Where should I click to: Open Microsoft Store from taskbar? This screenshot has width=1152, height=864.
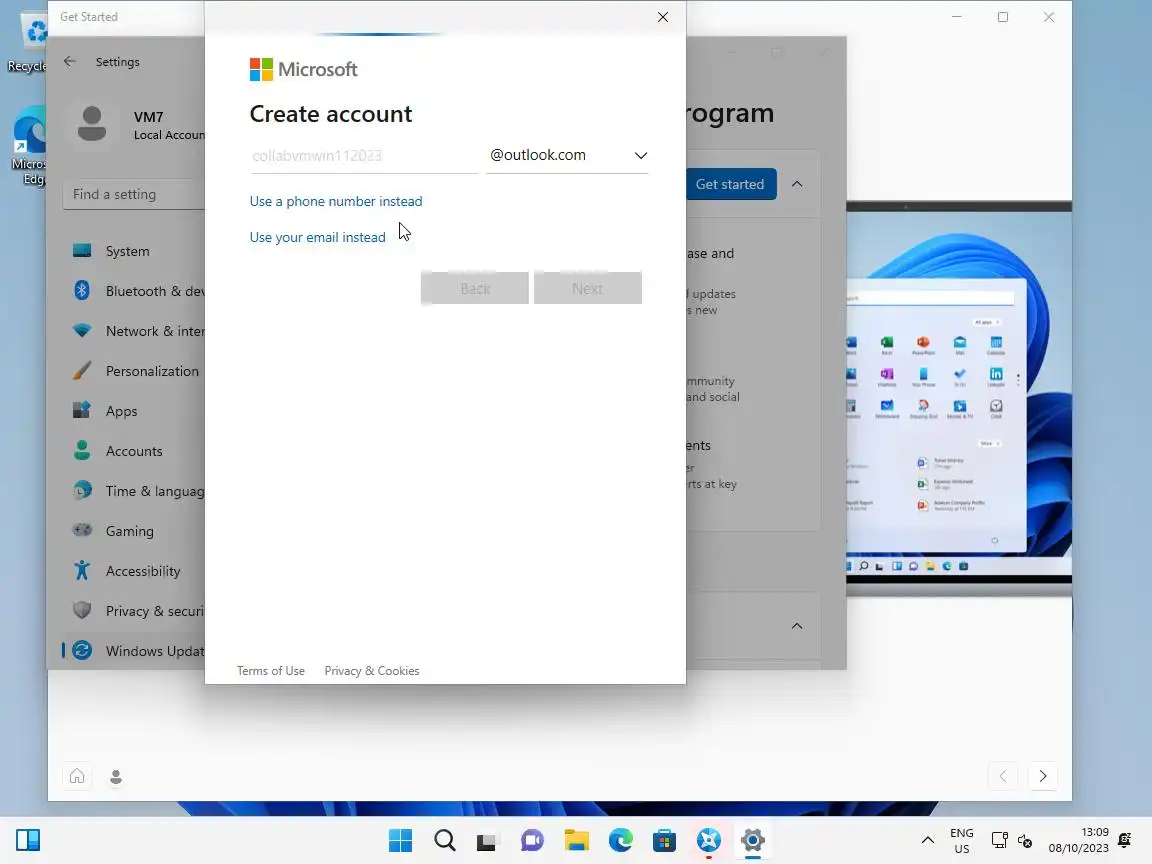point(664,840)
